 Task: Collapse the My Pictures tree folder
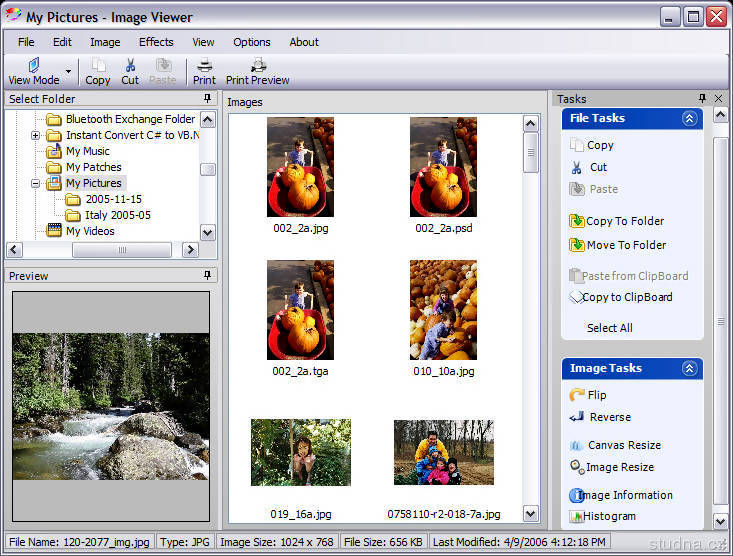click(x=36, y=183)
